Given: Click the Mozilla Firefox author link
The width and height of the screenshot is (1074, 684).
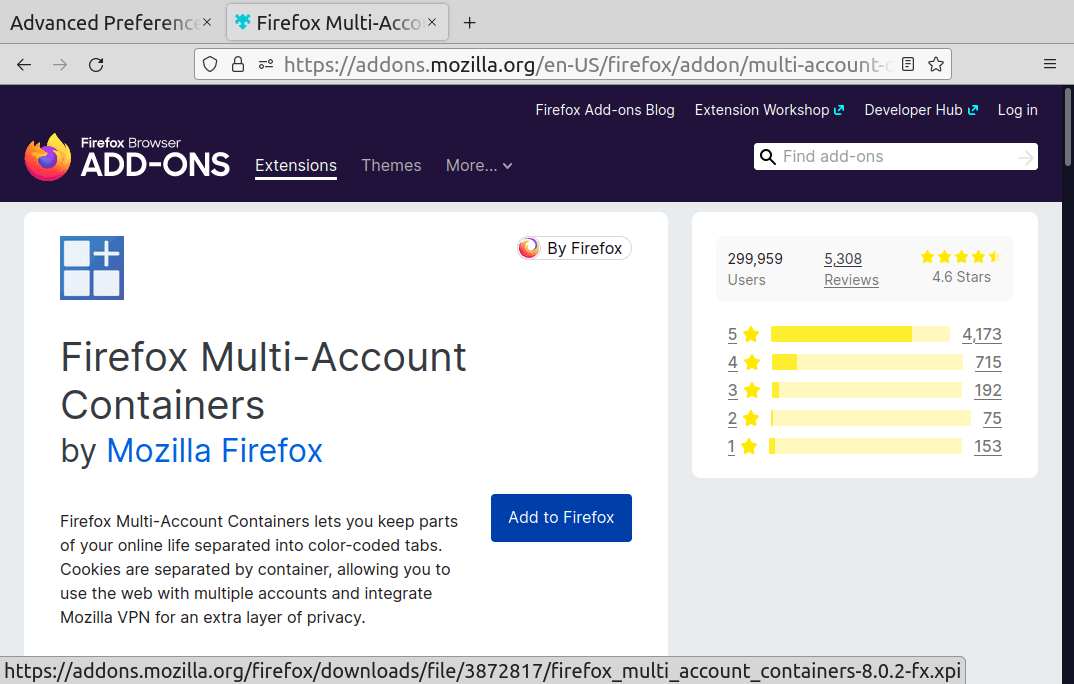Looking at the screenshot, I should point(214,451).
